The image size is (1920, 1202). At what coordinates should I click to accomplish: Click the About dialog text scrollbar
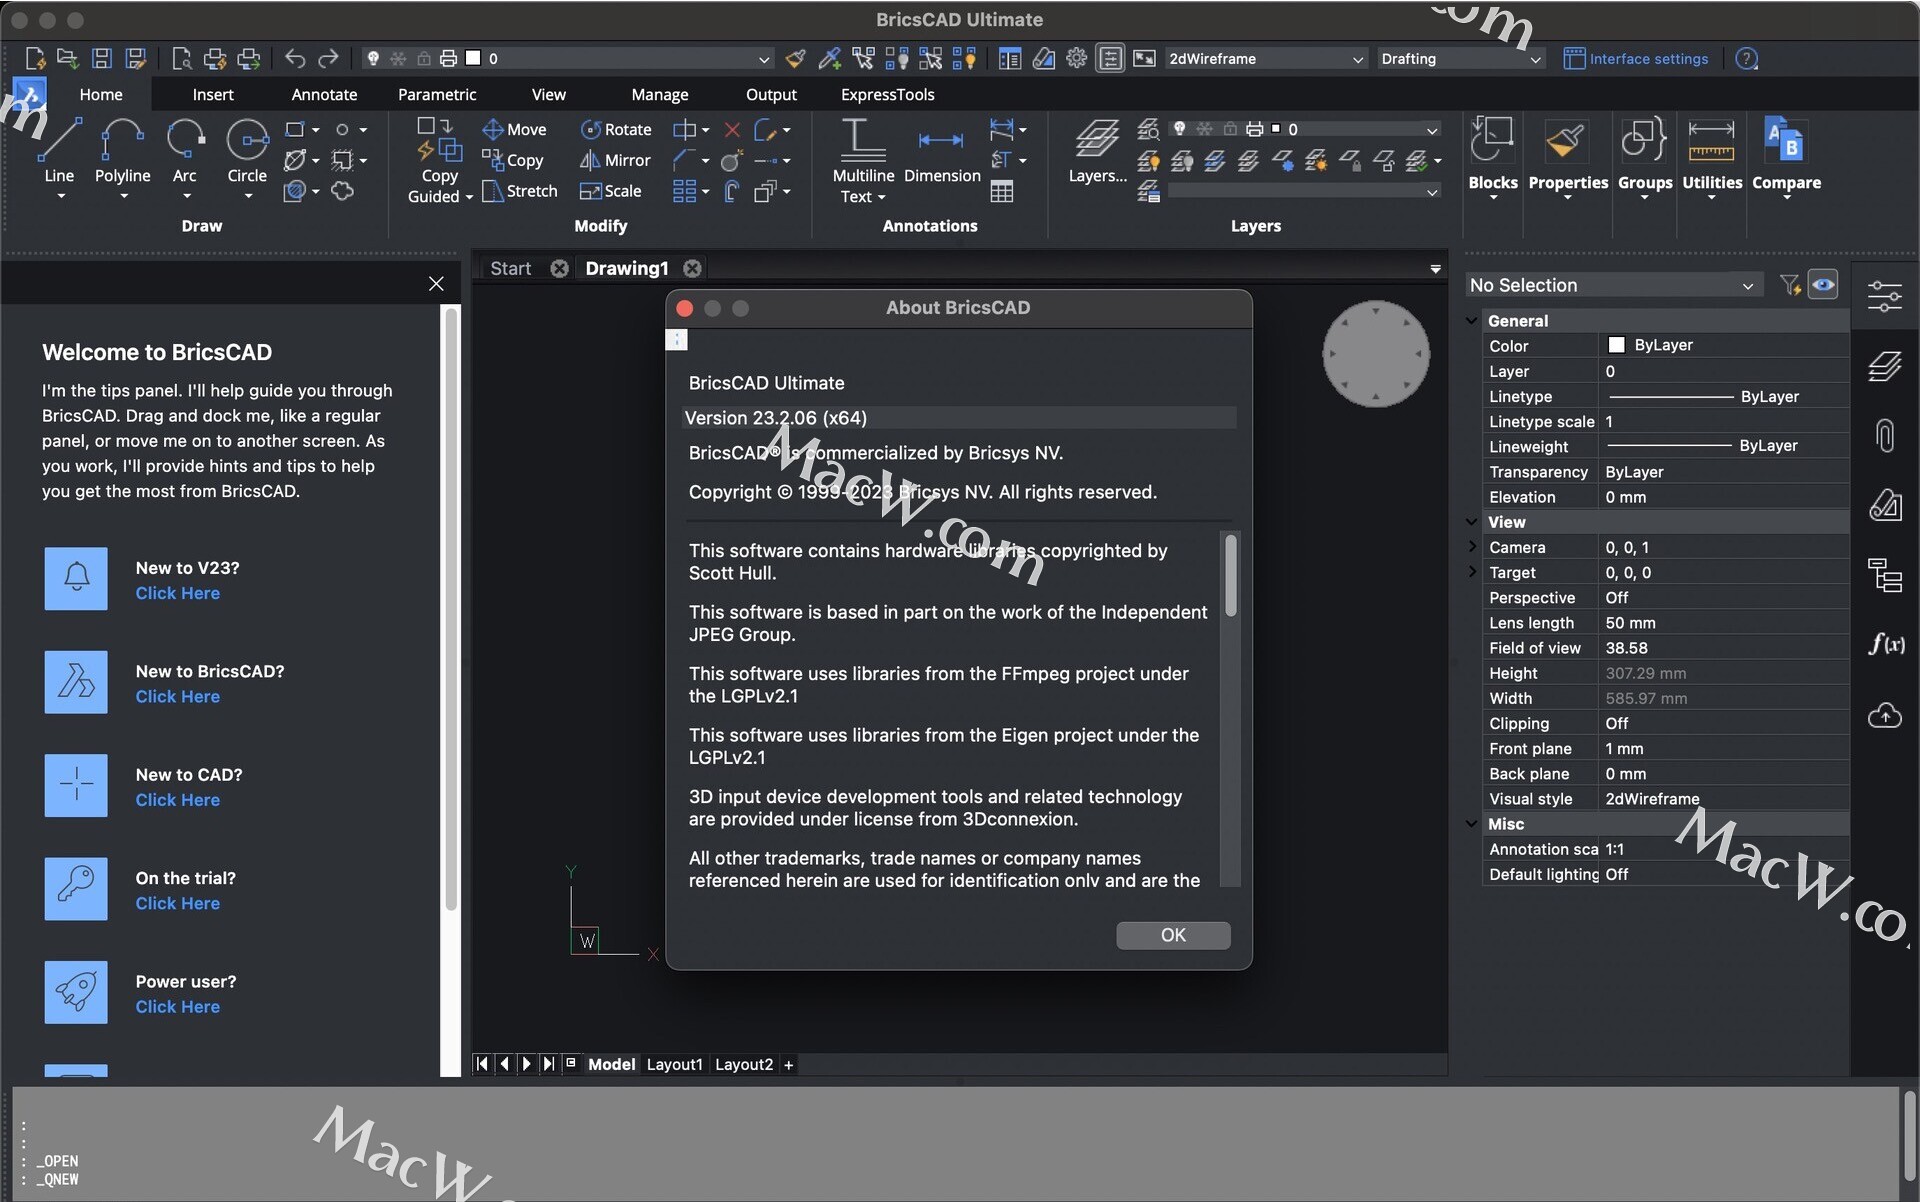[x=1231, y=575]
